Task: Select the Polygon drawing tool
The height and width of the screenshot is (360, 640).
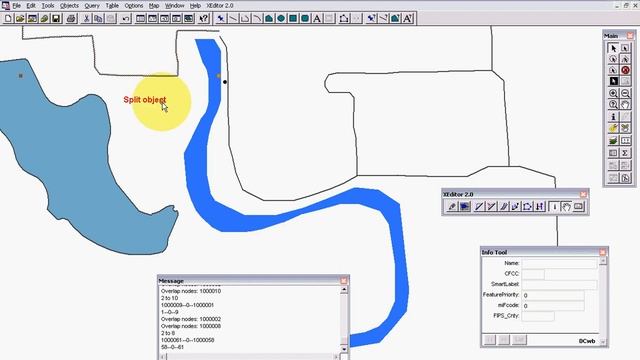Action: coord(269,18)
